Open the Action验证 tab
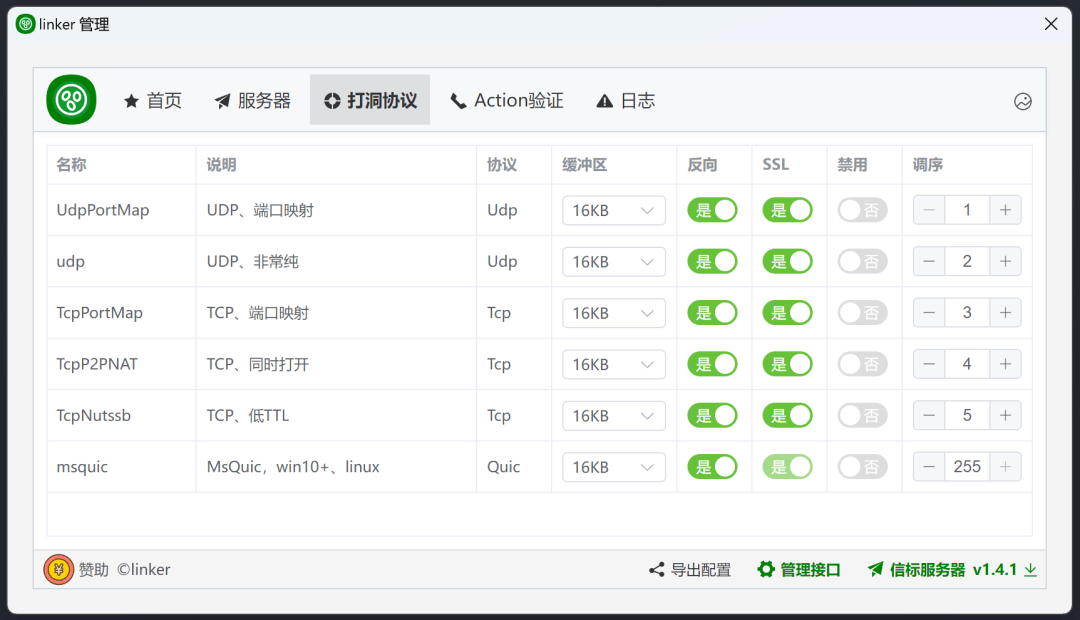Viewport: 1080px width, 620px height. click(506, 101)
